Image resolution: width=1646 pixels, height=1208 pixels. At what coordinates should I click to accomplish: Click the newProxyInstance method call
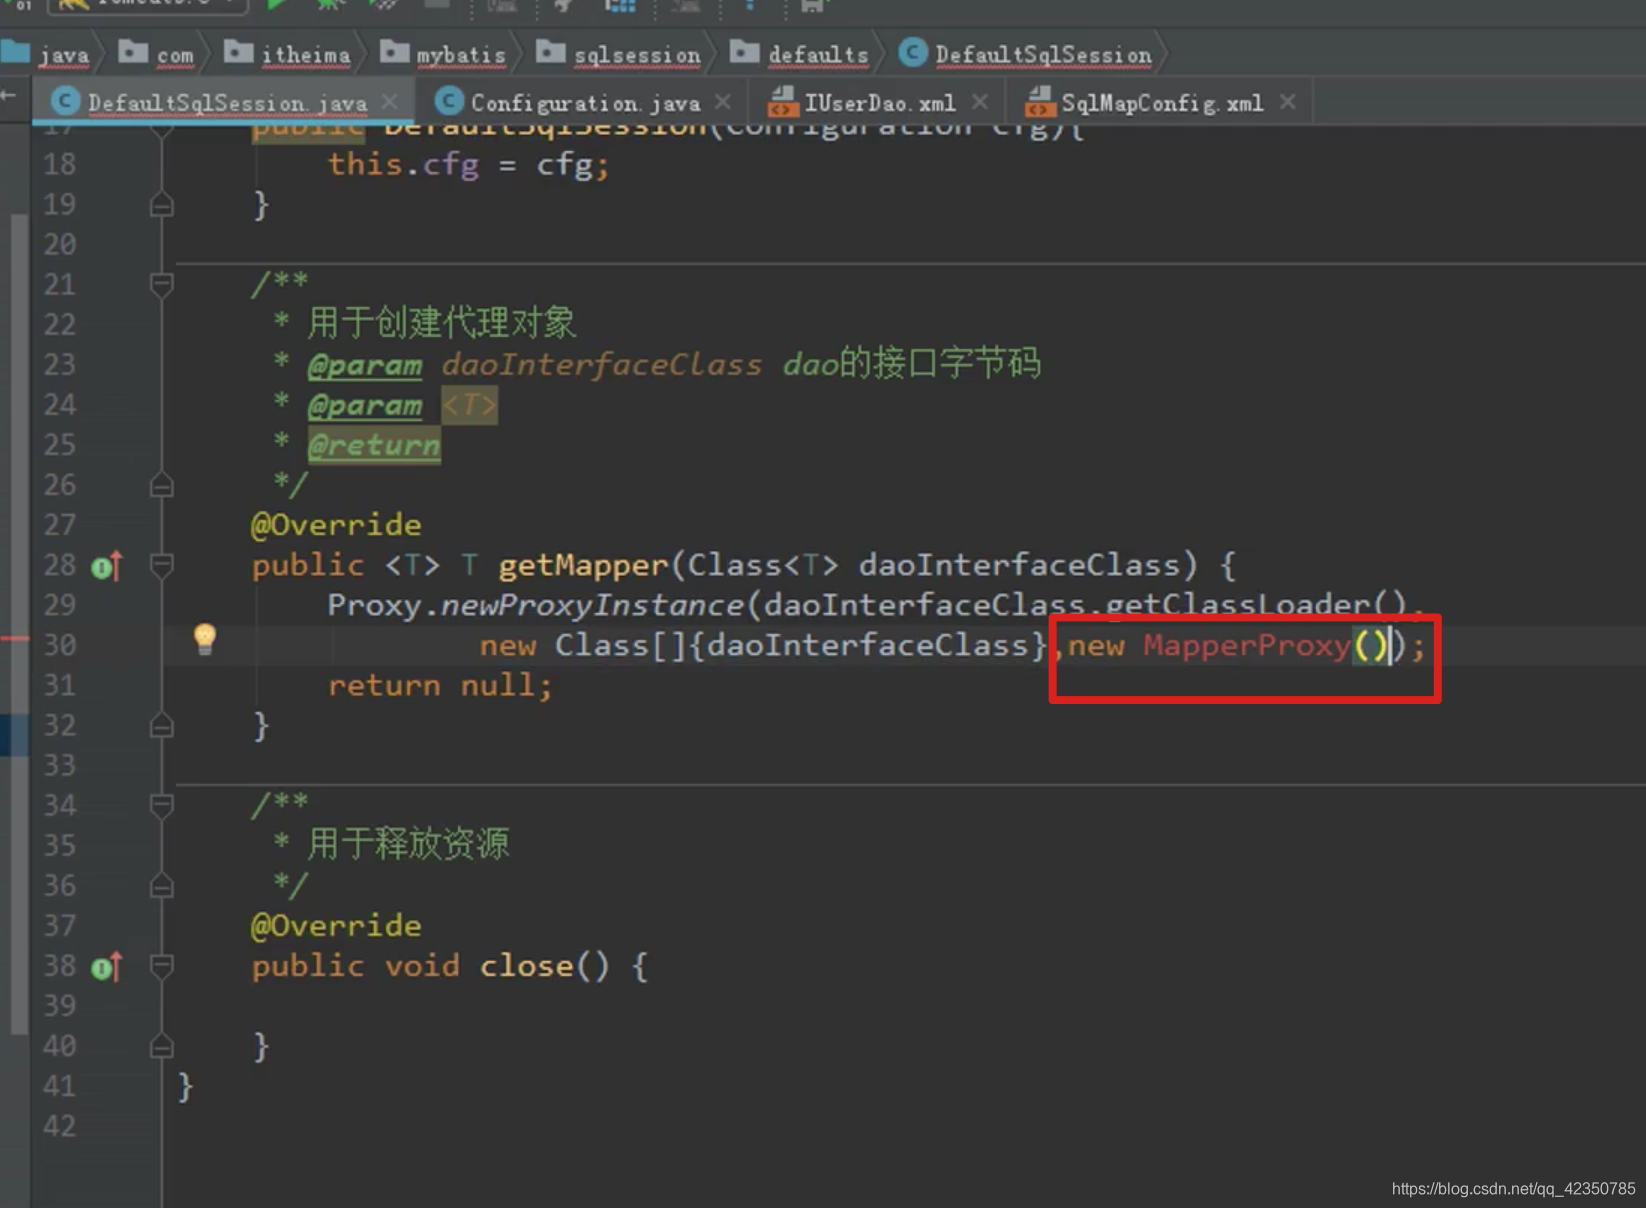[591, 605]
